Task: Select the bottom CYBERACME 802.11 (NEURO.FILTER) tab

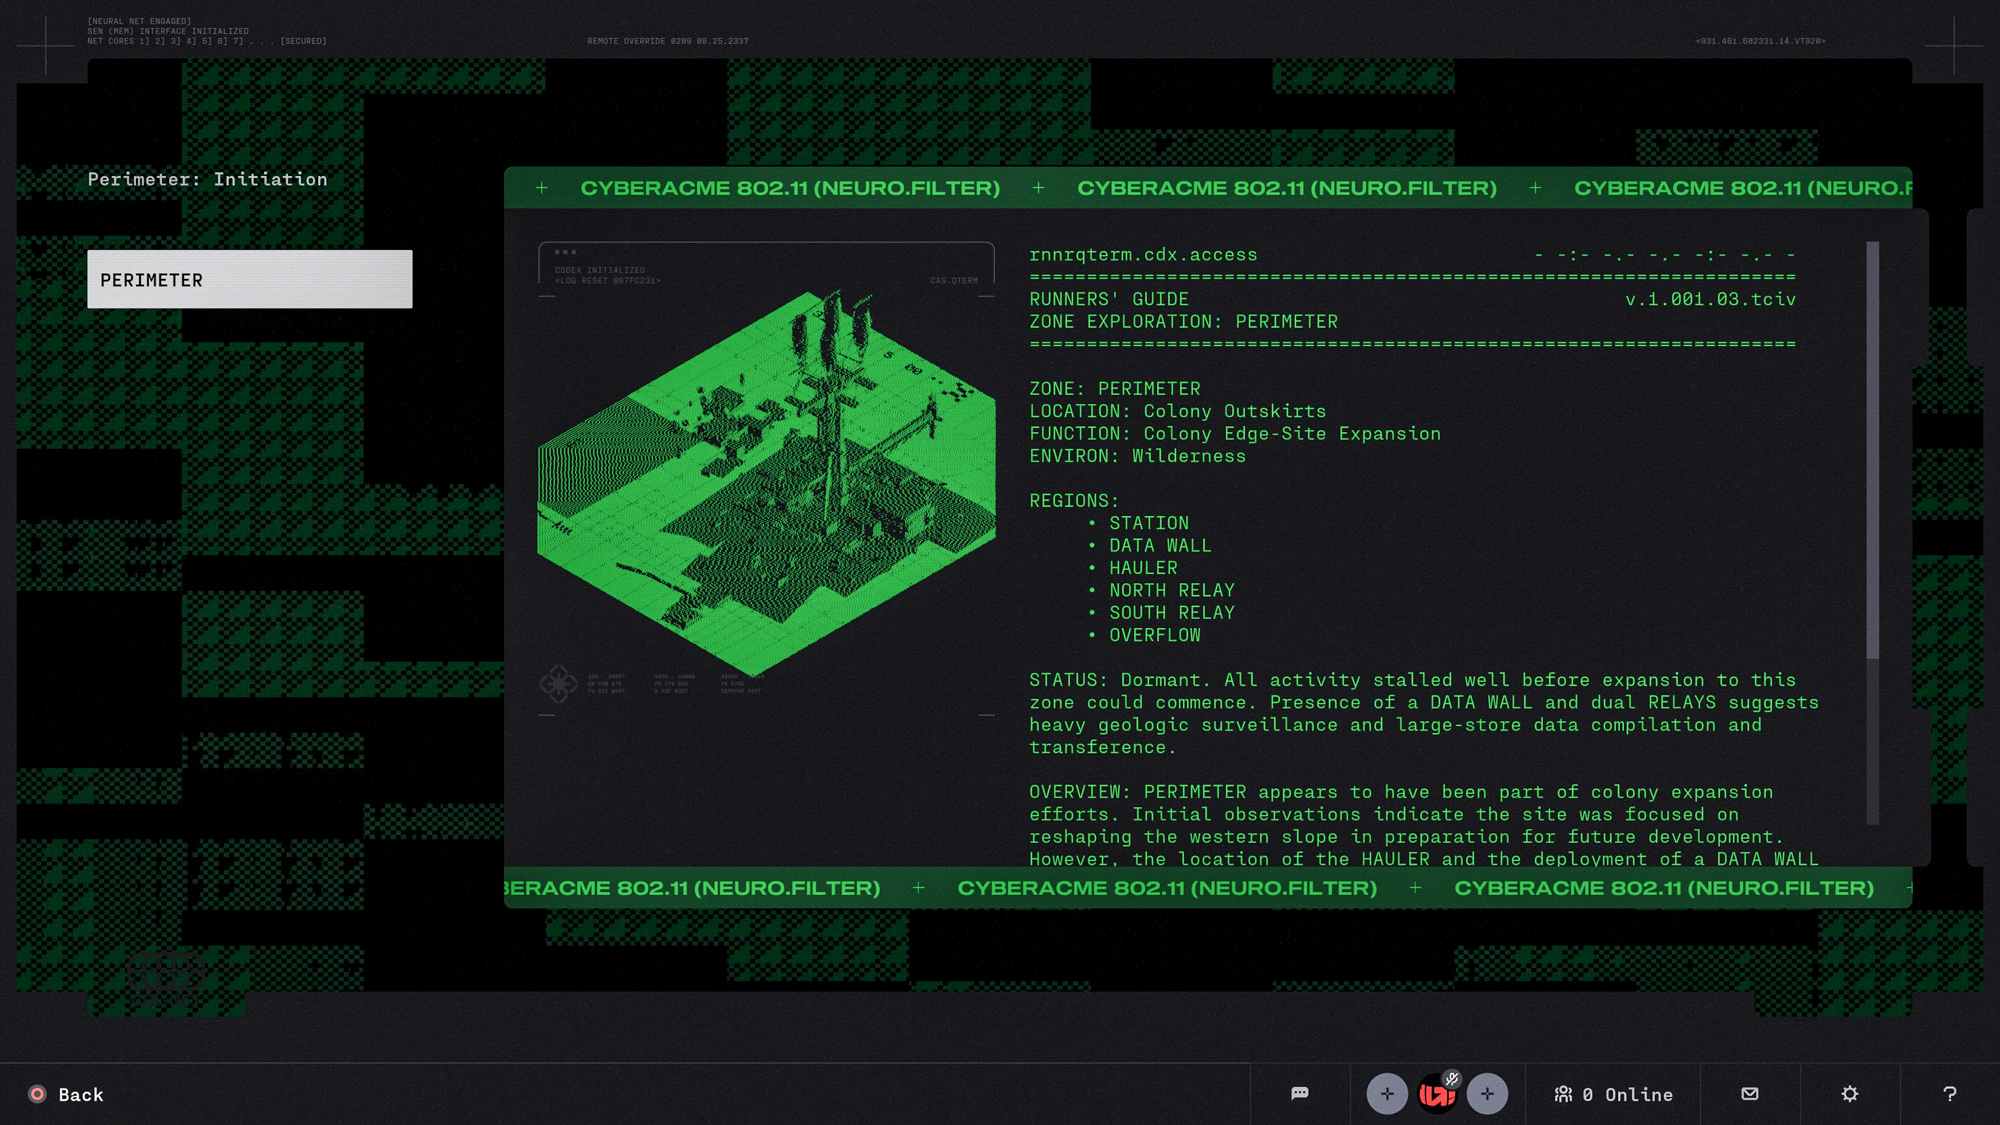Action: tap(1167, 887)
